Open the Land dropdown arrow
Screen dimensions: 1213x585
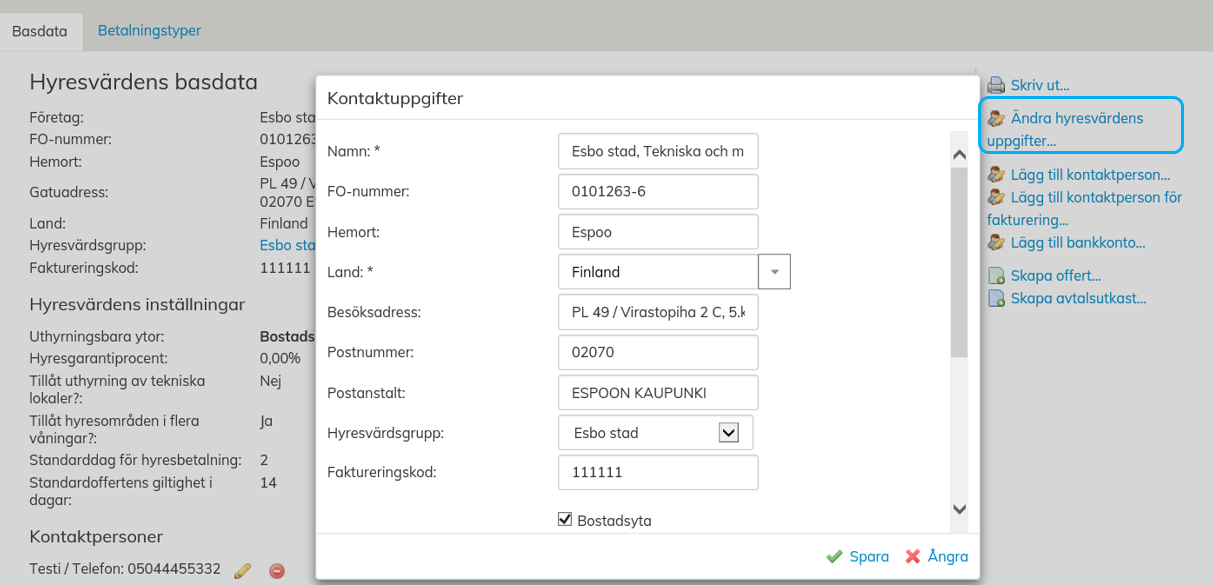coord(774,272)
